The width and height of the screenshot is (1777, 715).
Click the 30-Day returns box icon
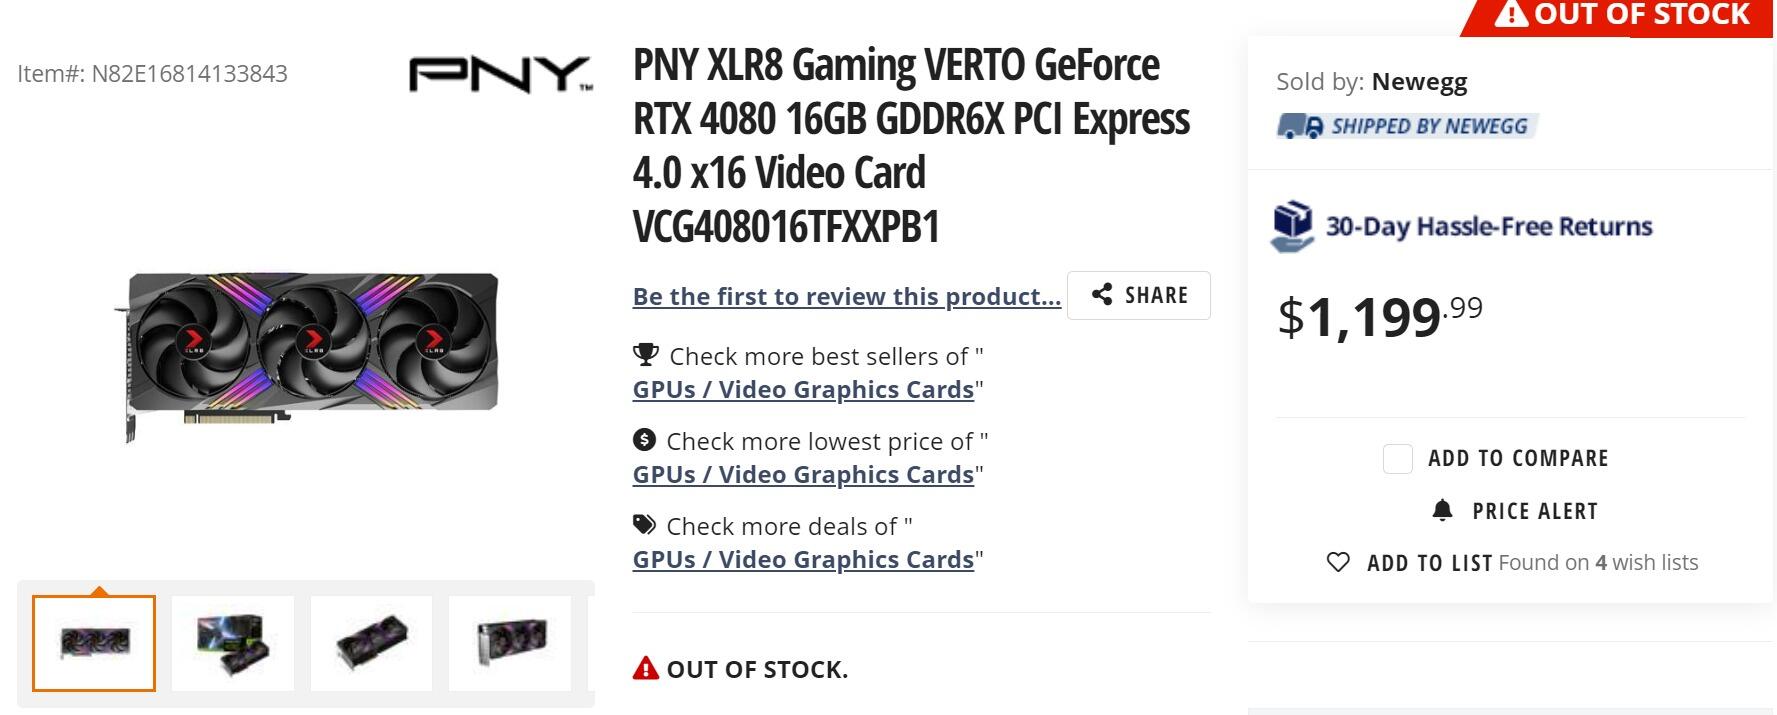click(1292, 225)
